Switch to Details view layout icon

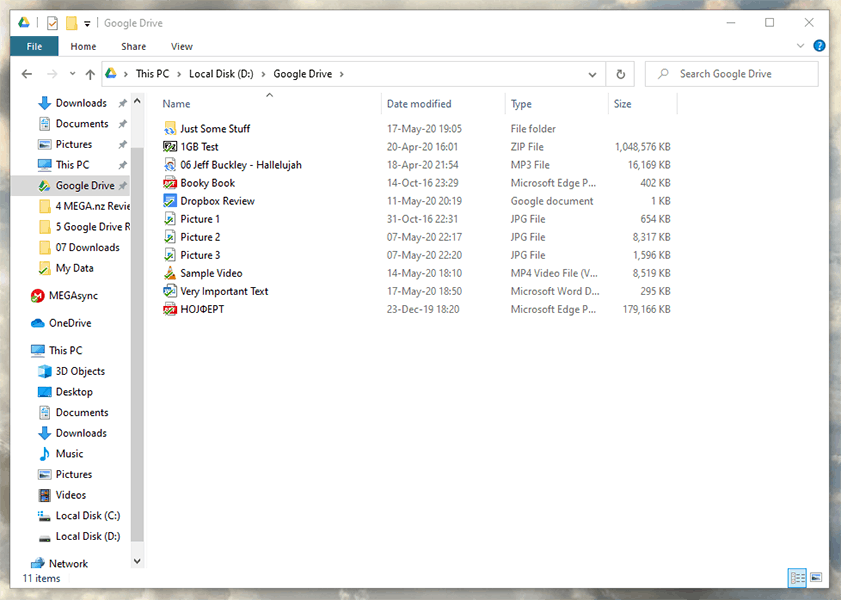[797, 577]
